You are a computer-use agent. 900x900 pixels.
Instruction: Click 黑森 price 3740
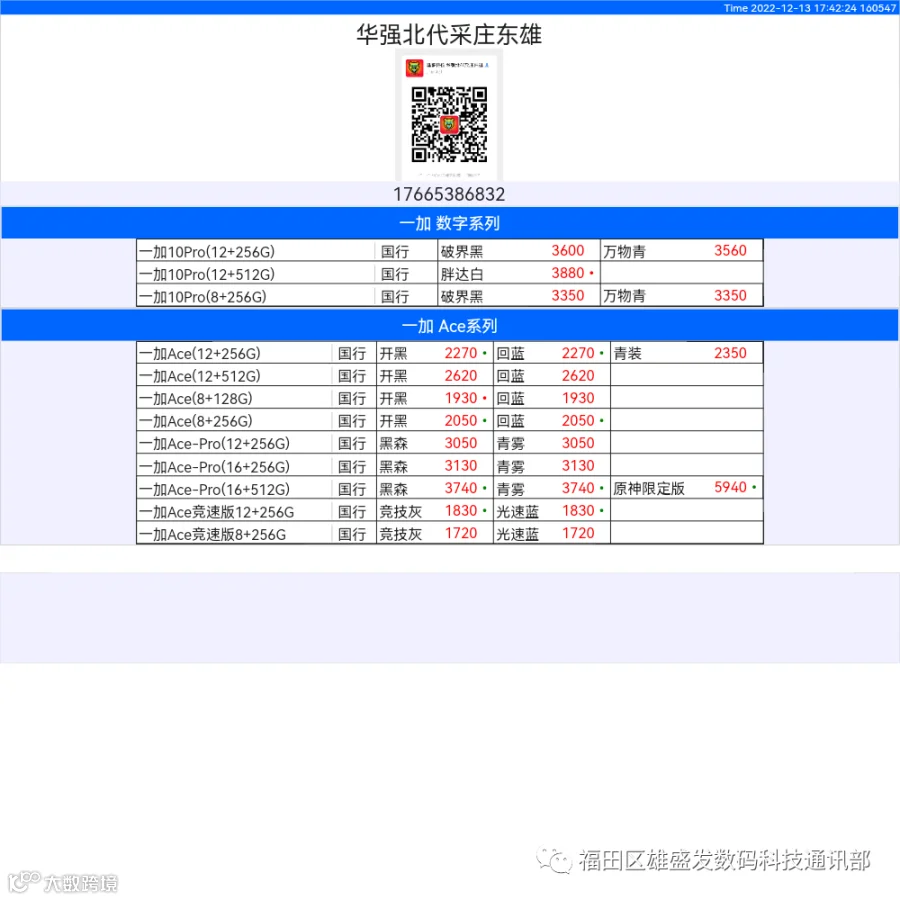tap(461, 487)
